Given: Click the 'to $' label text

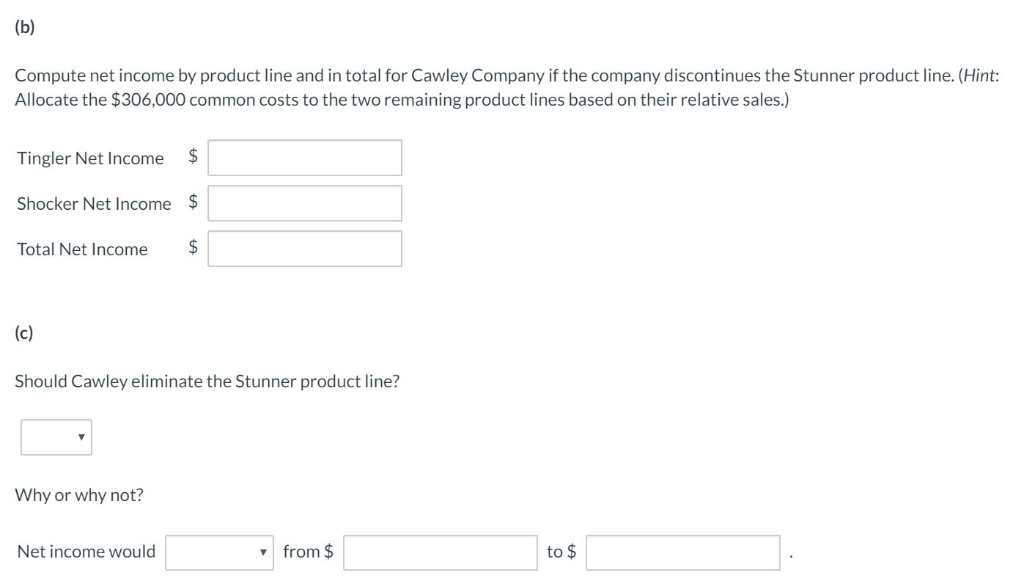Looking at the screenshot, I should (x=561, y=552).
